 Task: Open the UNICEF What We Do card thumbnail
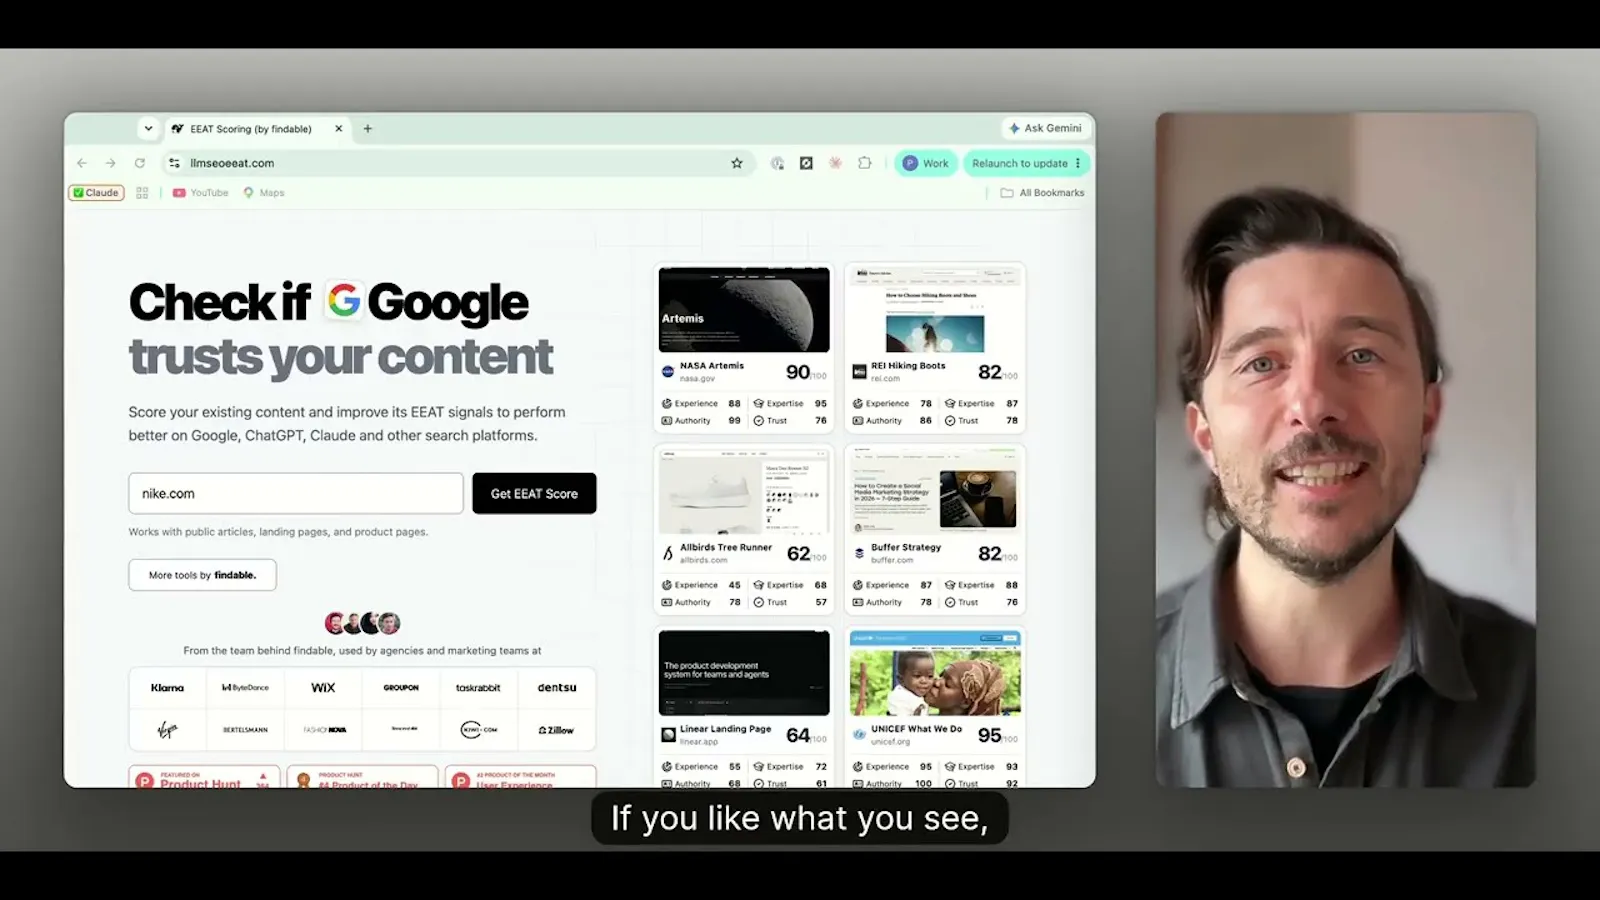(935, 672)
